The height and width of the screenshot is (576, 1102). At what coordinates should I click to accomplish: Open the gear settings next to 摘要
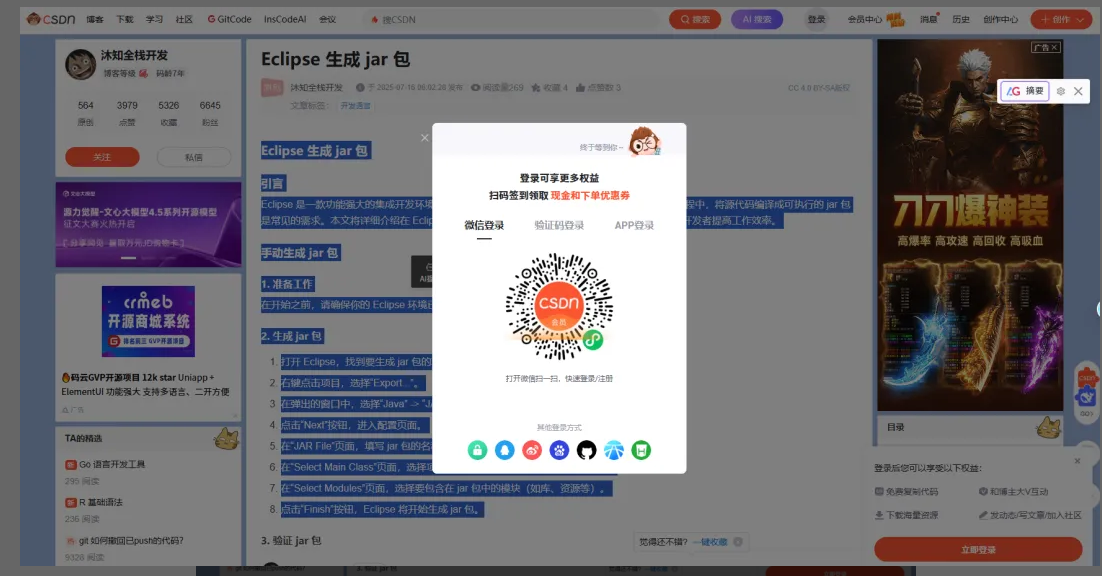coord(1061,91)
